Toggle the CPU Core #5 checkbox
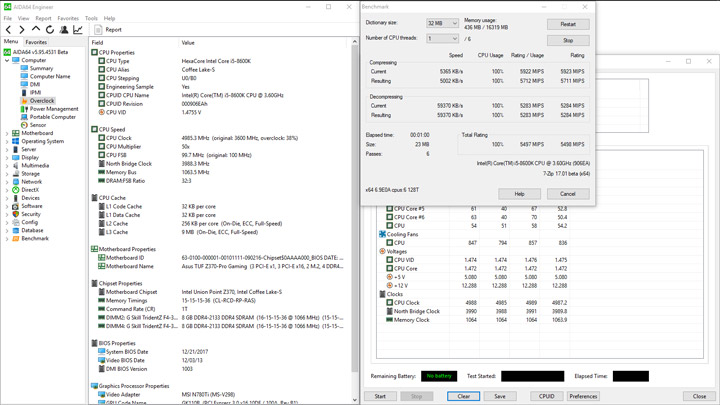This screenshot has width=720, height=405. pos(389,208)
